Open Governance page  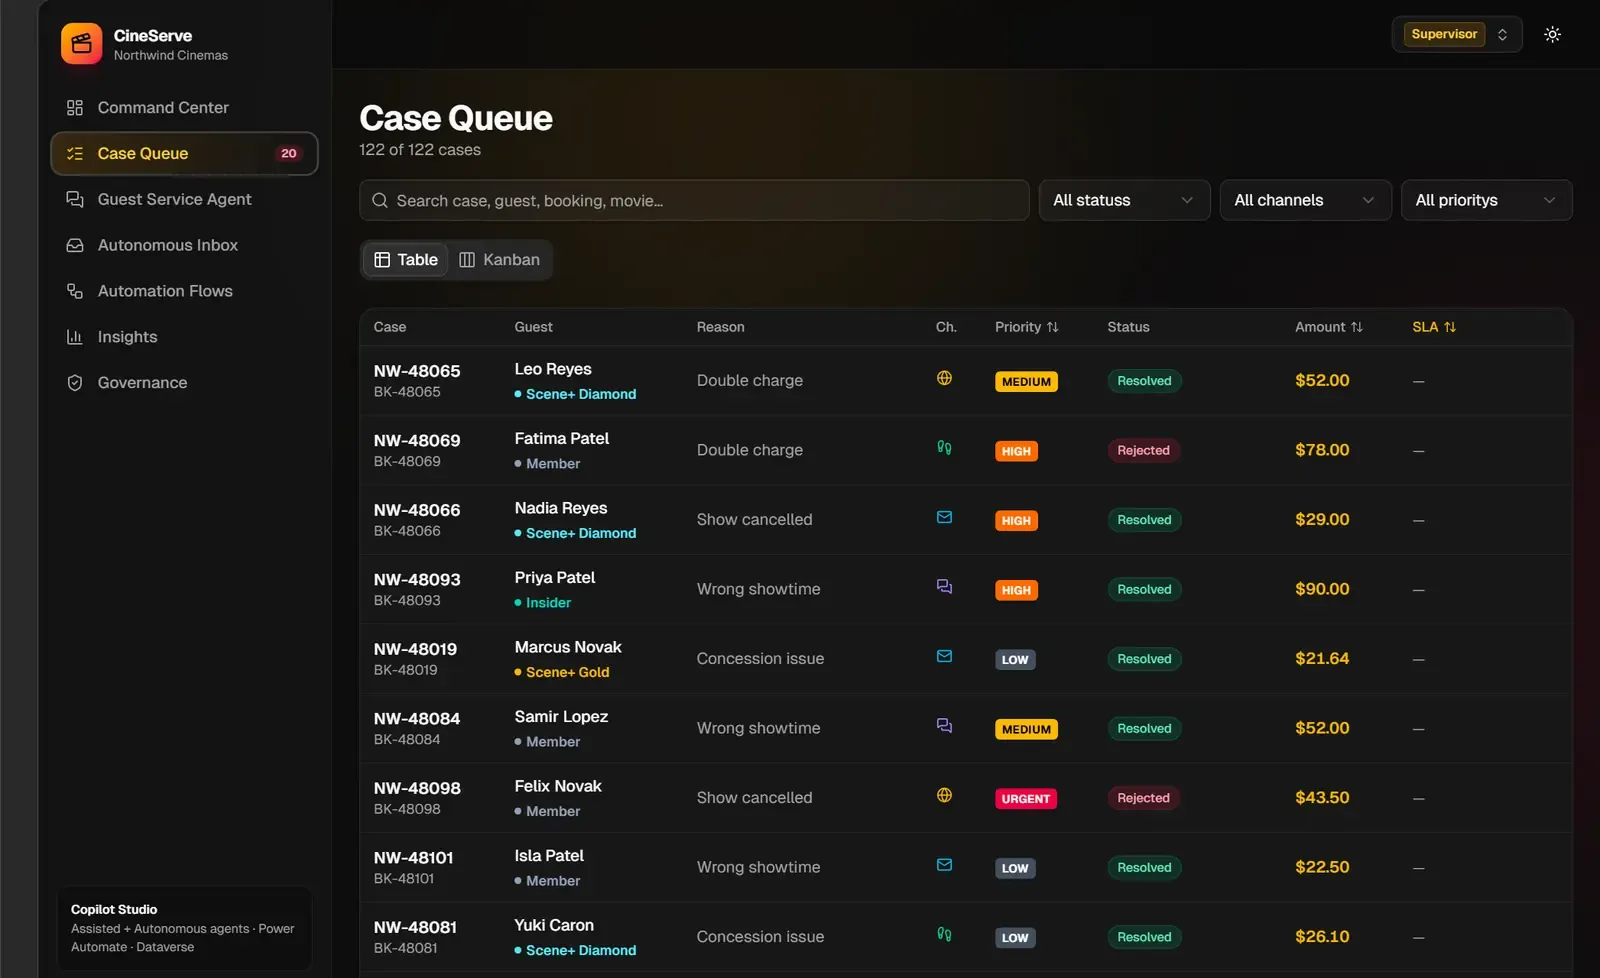pyautogui.click(x=184, y=383)
